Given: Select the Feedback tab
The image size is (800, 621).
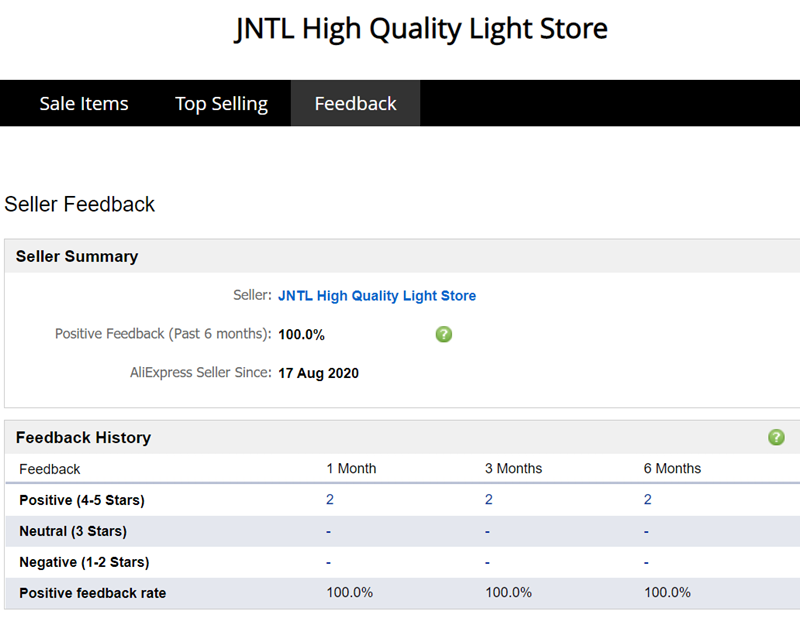Looking at the screenshot, I should [x=355, y=103].
